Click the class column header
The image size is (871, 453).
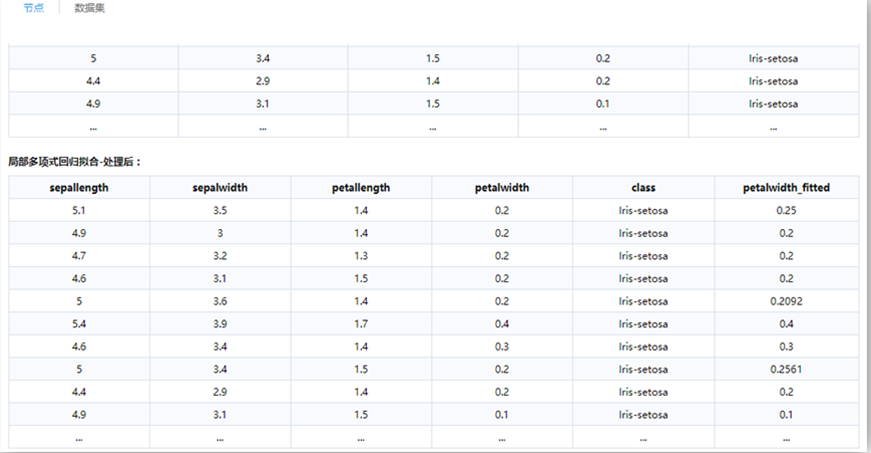click(643, 187)
